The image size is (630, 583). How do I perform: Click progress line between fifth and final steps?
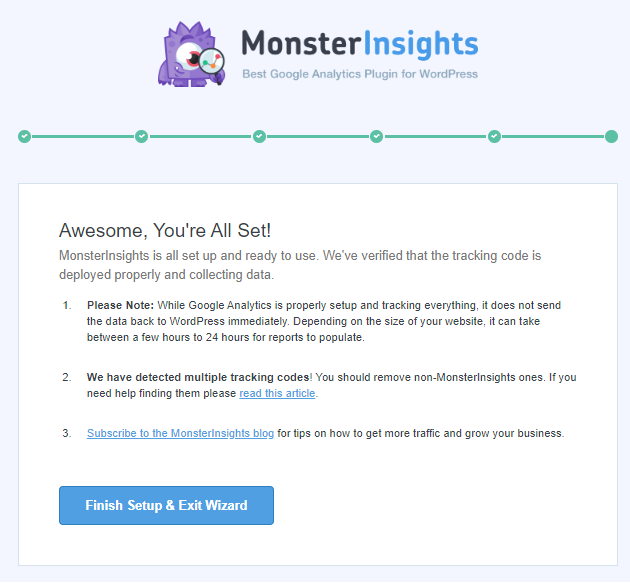point(553,137)
